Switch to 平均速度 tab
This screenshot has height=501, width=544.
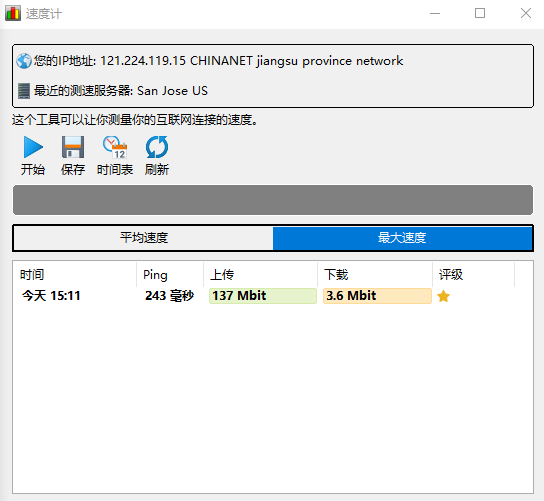click(x=144, y=238)
